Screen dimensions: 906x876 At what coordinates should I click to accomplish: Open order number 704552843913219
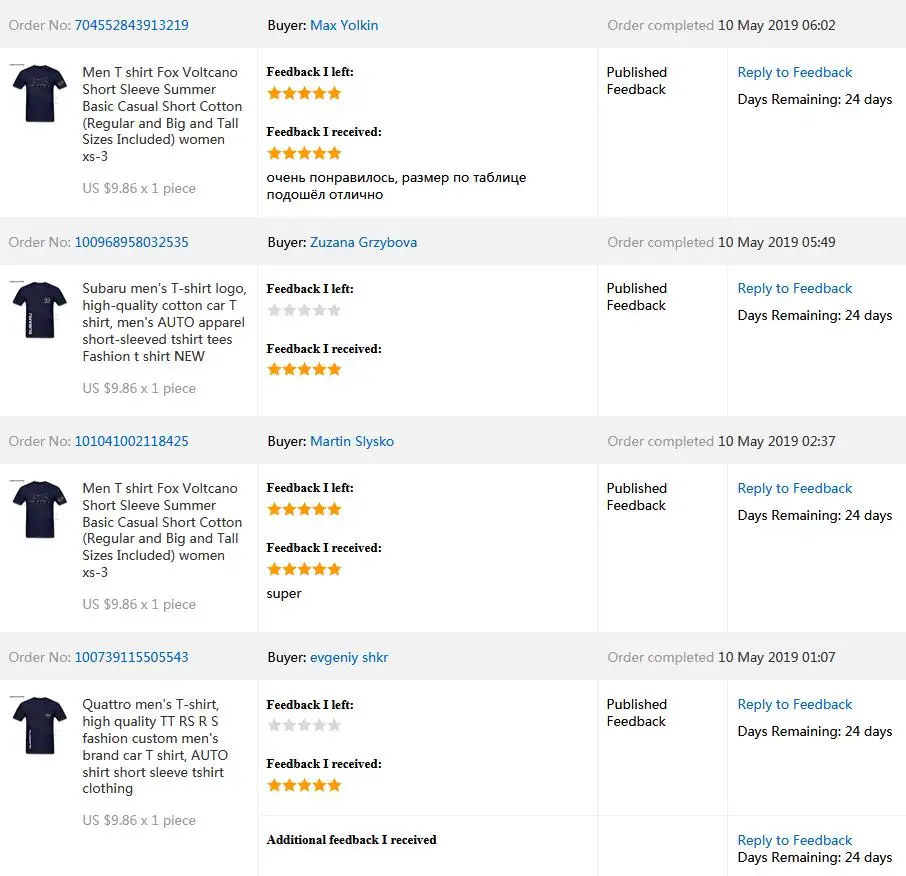point(131,25)
